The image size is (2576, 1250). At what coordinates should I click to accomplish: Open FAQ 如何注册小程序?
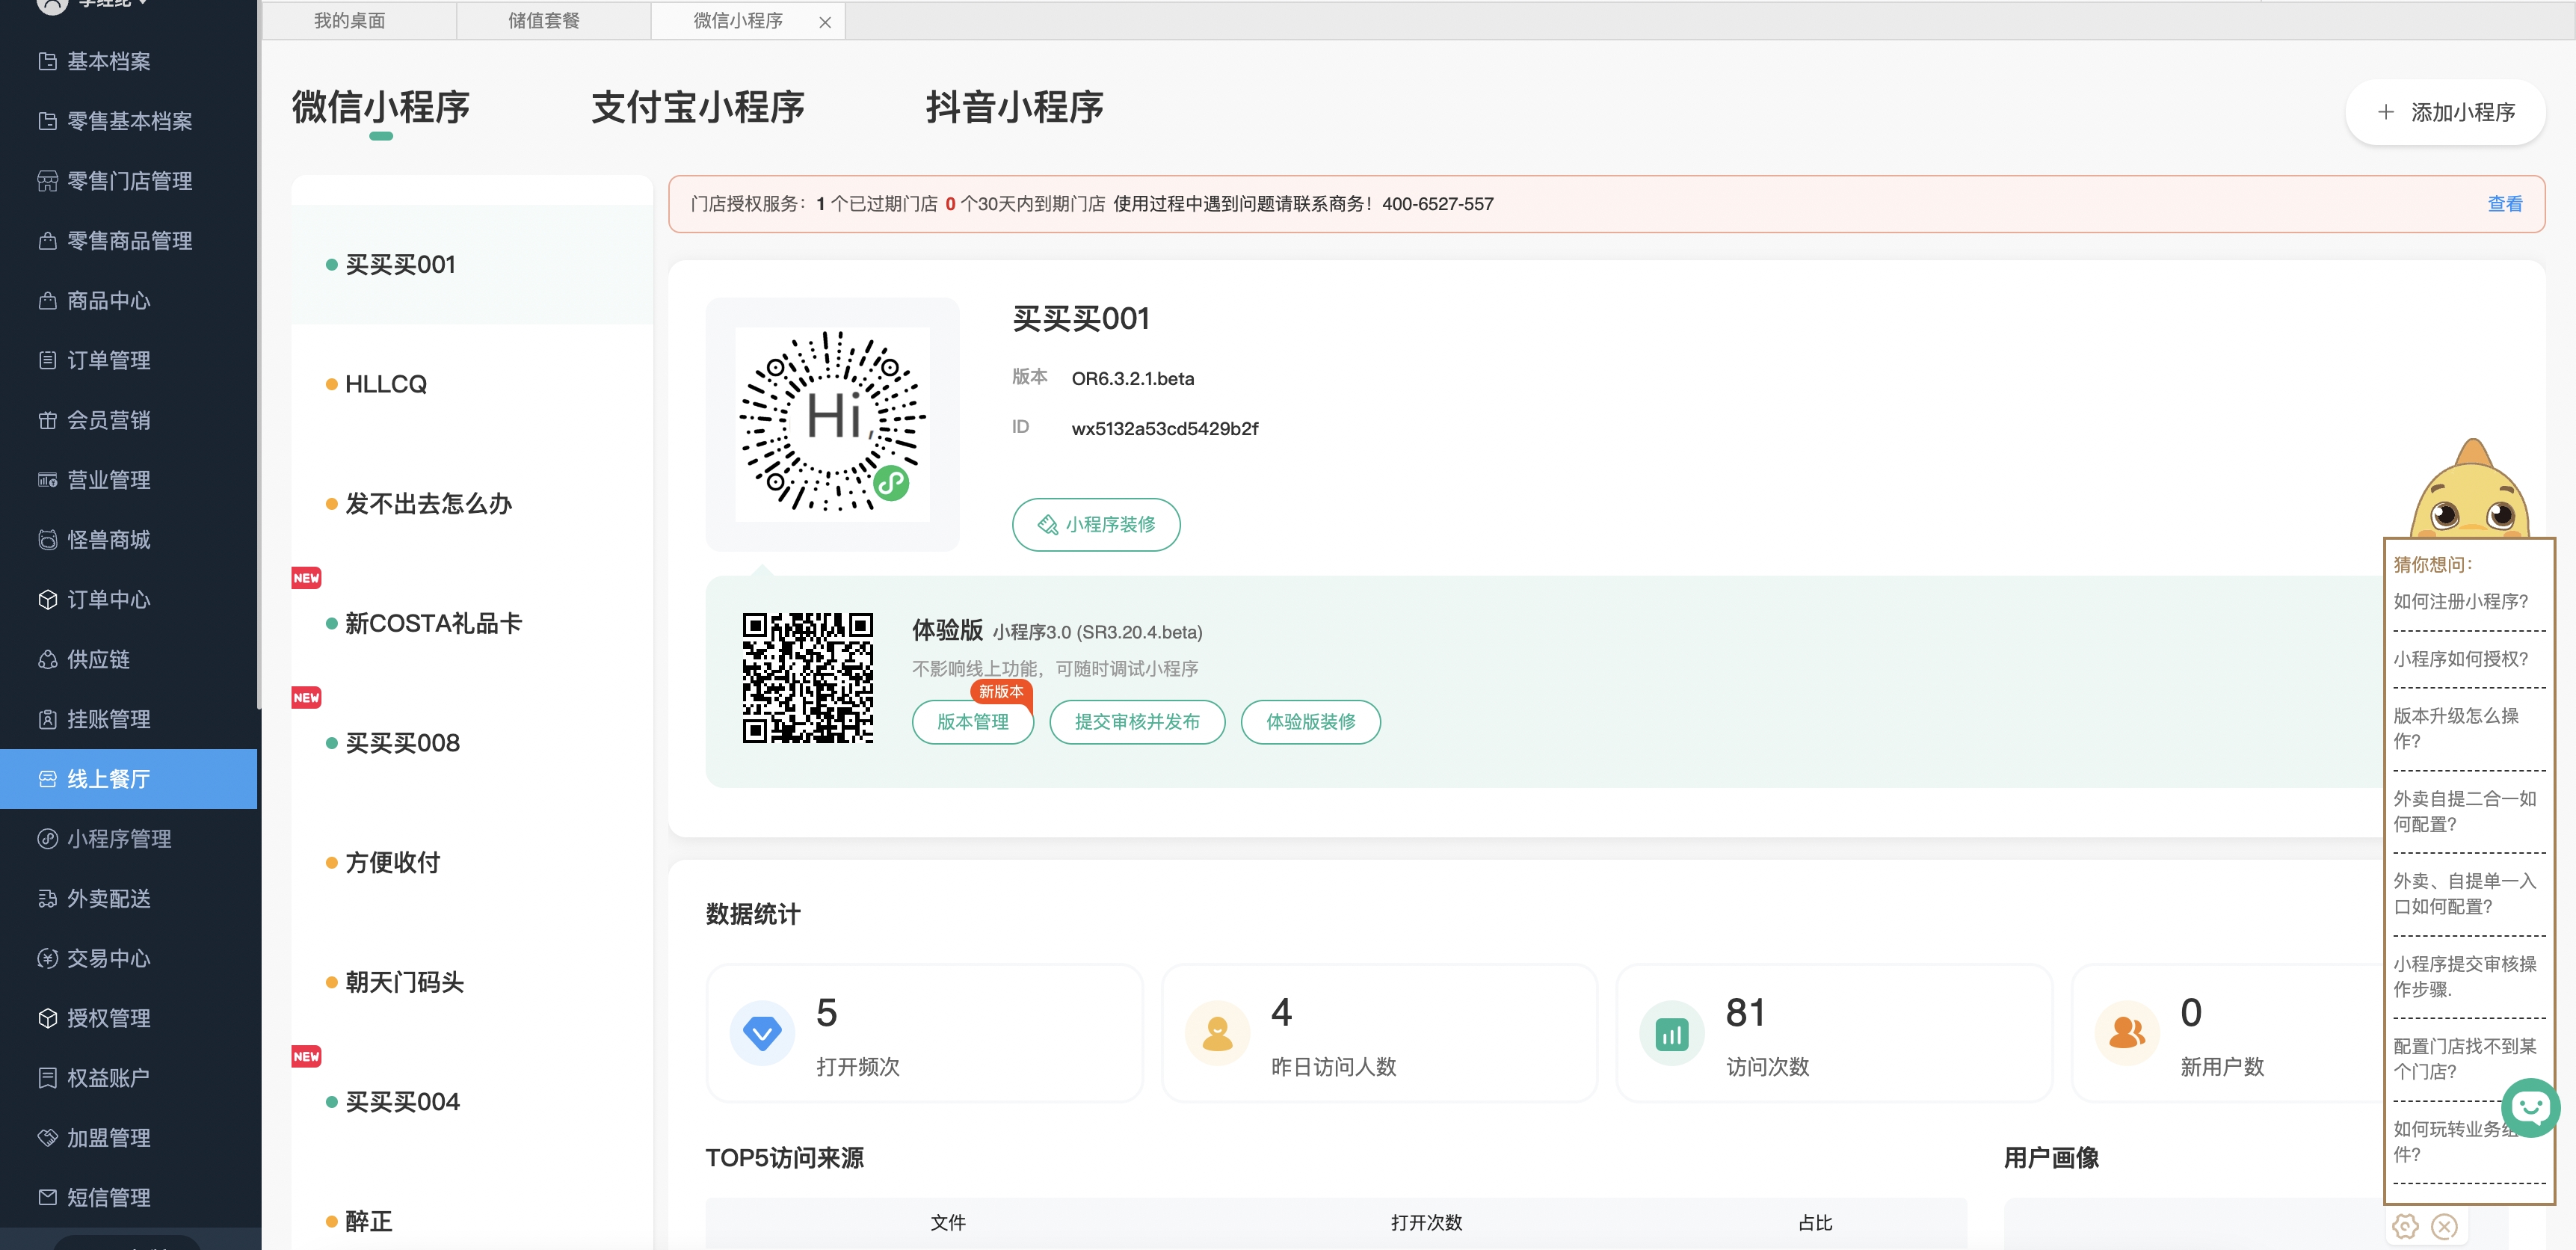point(2460,602)
